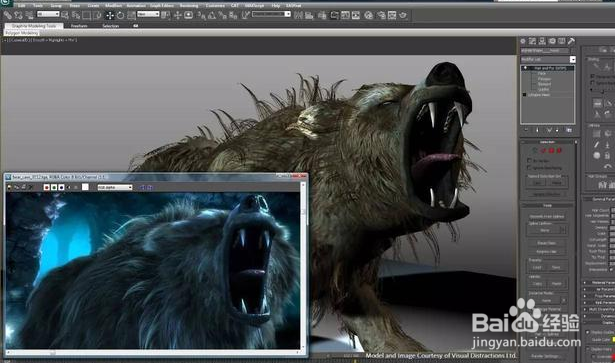Expand the Material Parameters rollout

click(x=600, y=283)
